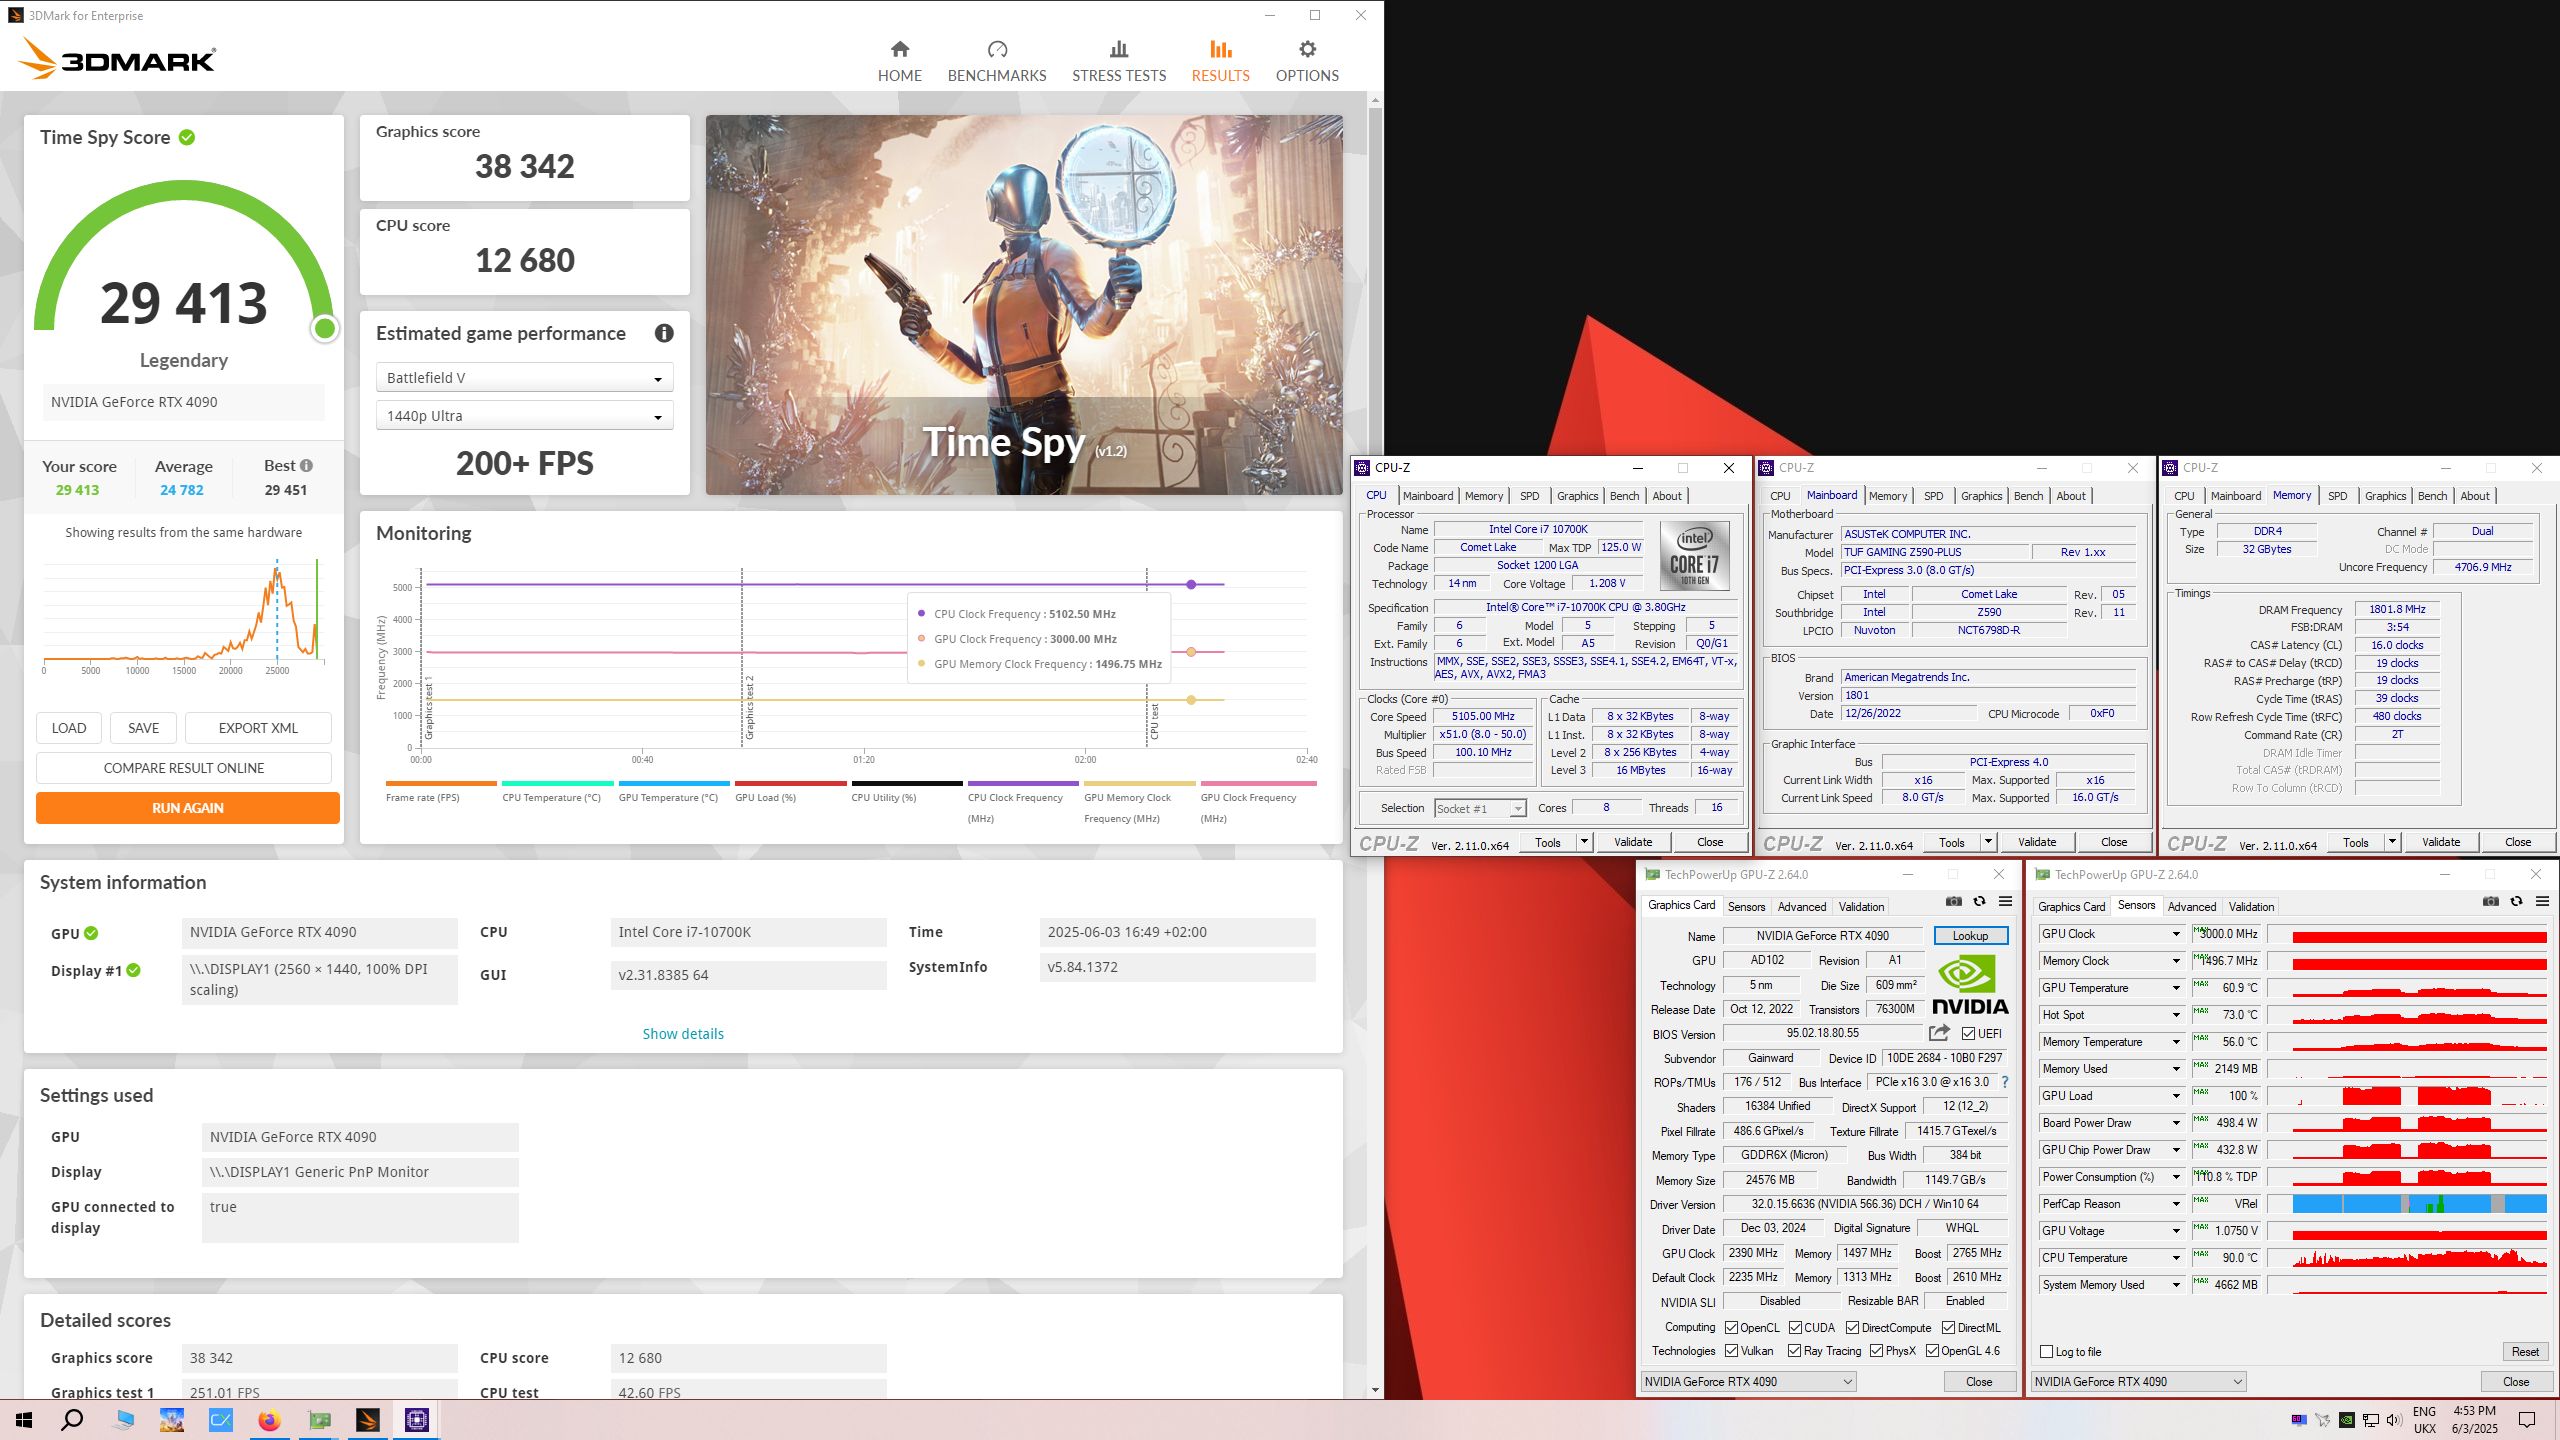The height and width of the screenshot is (1440, 2560).
Task: Open the BENCHMARKS section in 3DMark
Action: [997, 62]
